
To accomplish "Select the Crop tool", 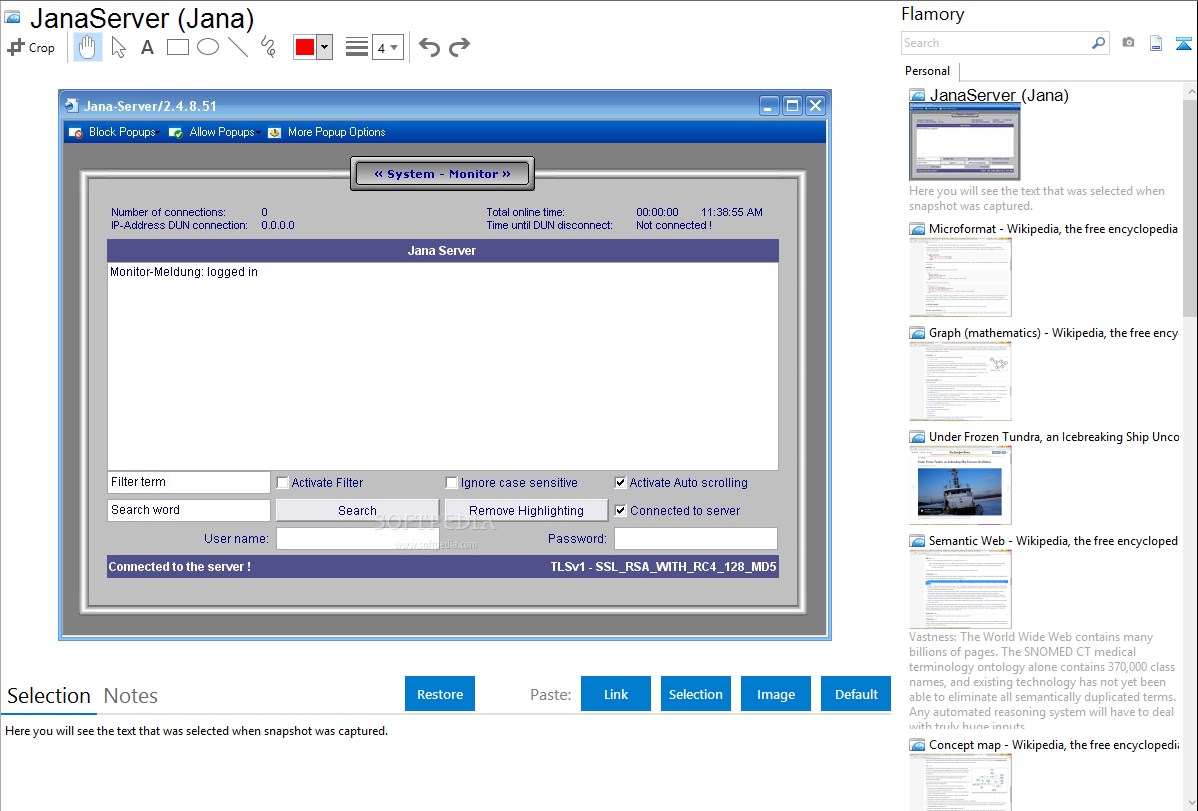I will tap(31, 47).
